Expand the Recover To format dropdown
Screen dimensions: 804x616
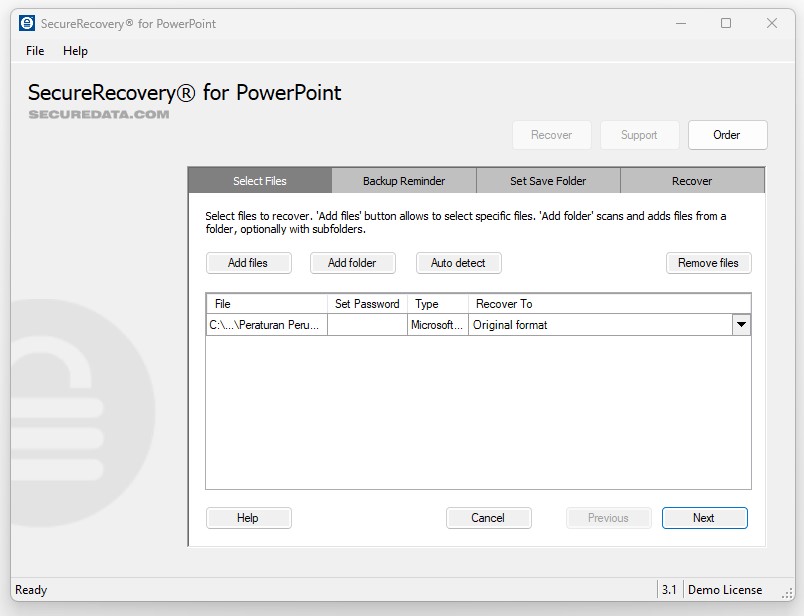coord(741,324)
